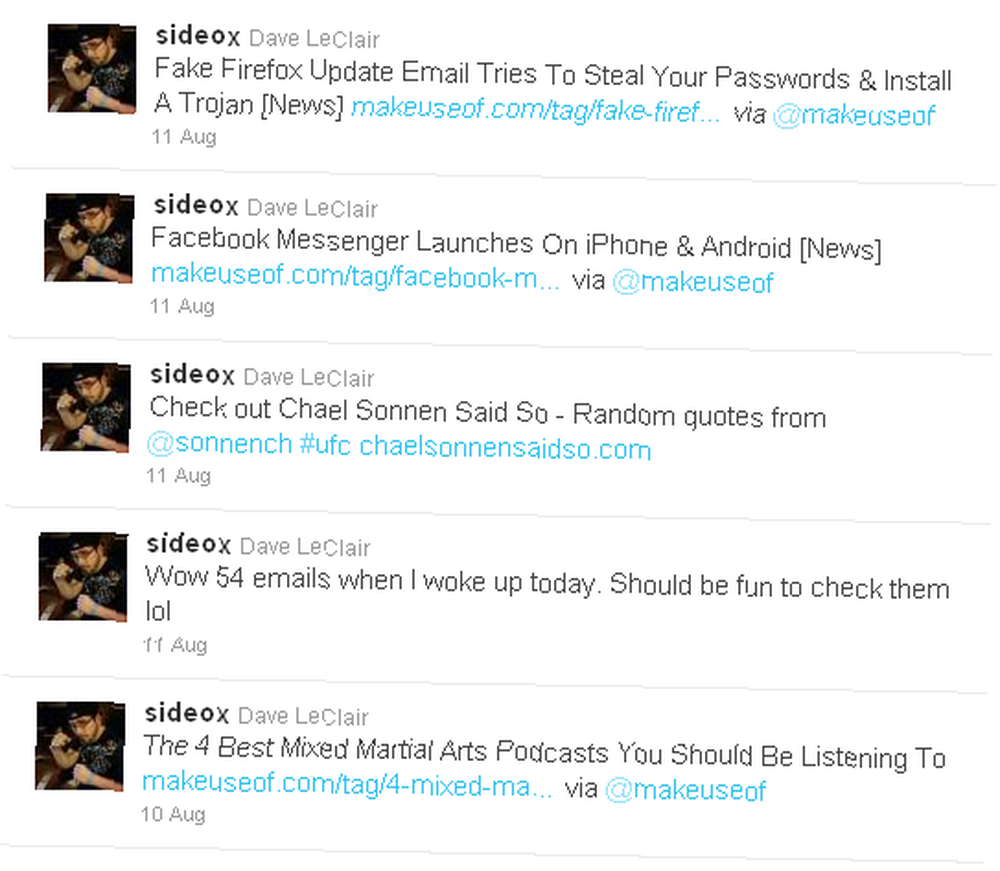Open avatar on Chael Sonnen tweet

[85, 407]
